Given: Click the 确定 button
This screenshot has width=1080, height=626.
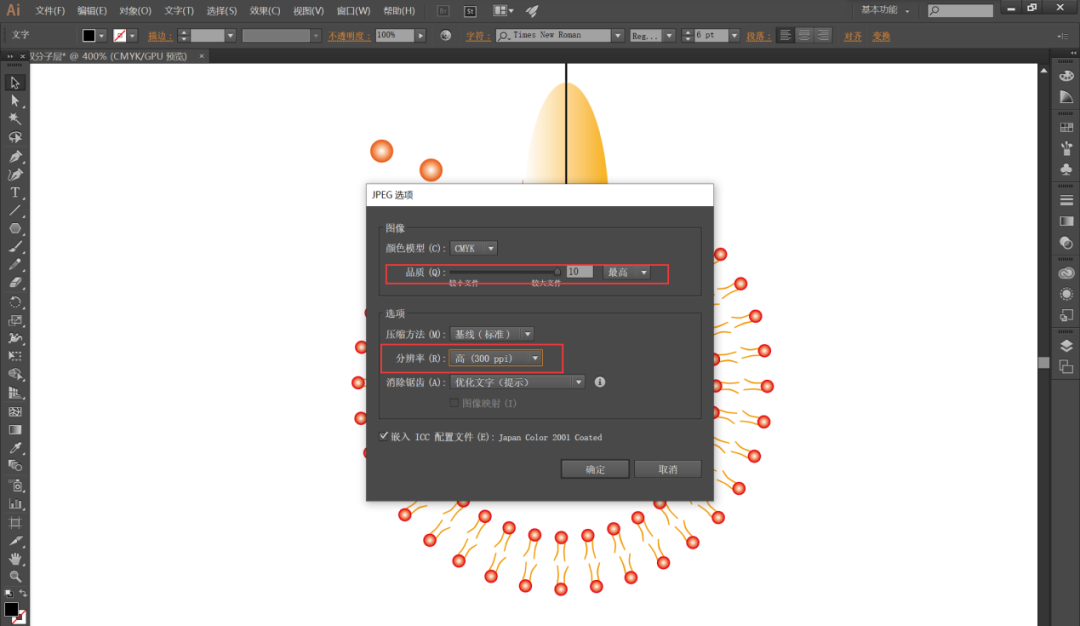Looking at the screenshot, I should pos(595,469).
